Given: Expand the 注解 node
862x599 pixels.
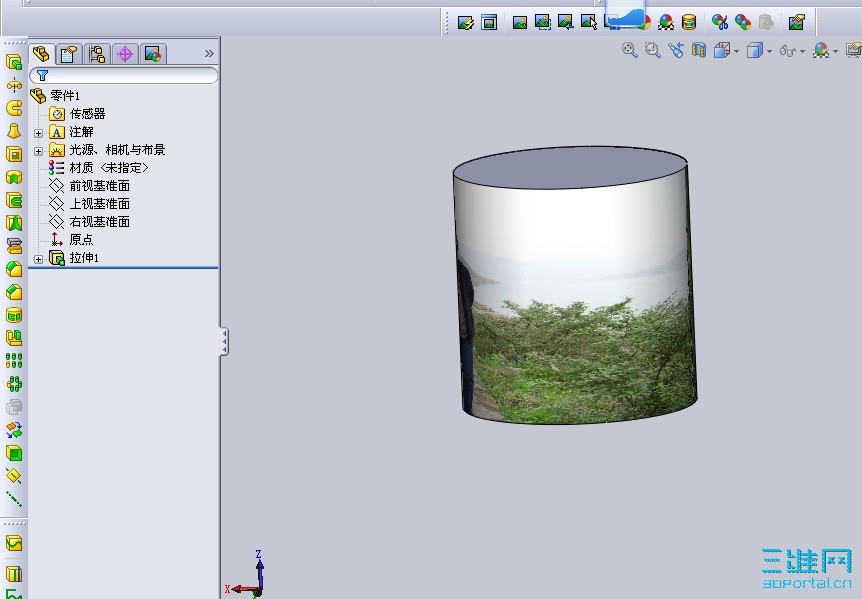Looking at the screenshot, I should (38, 133).
